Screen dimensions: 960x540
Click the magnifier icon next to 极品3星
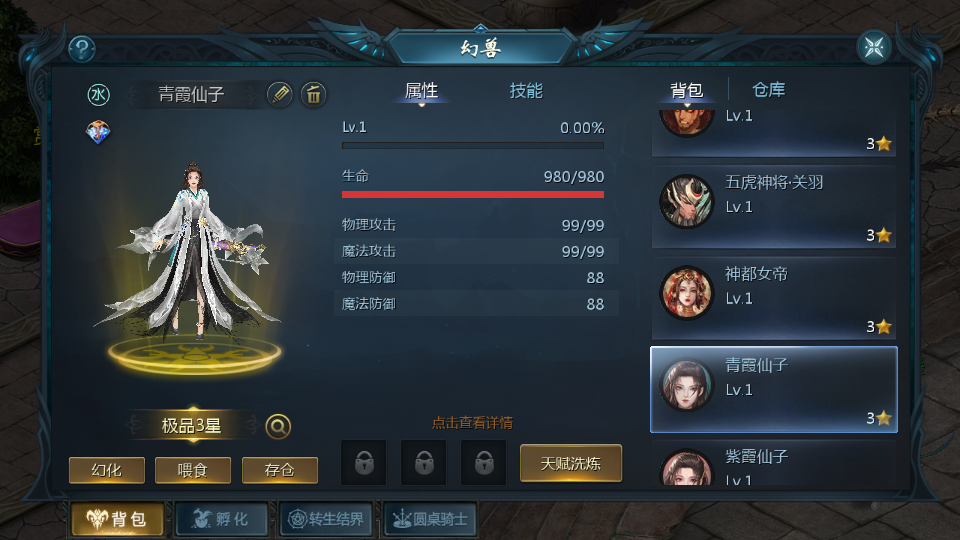point(278,426)
